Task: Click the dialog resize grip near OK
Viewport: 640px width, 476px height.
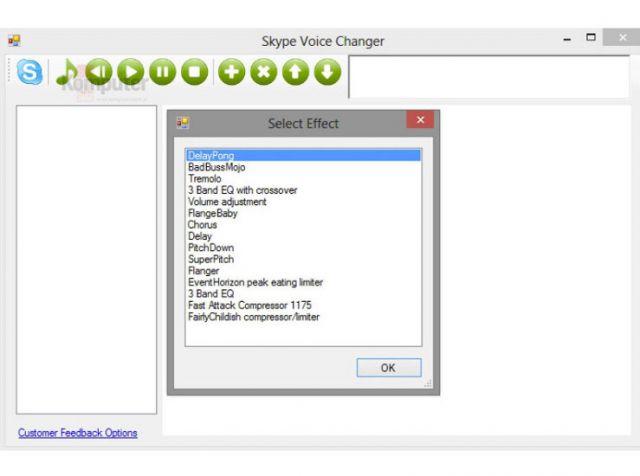Action: click(428, 383)
